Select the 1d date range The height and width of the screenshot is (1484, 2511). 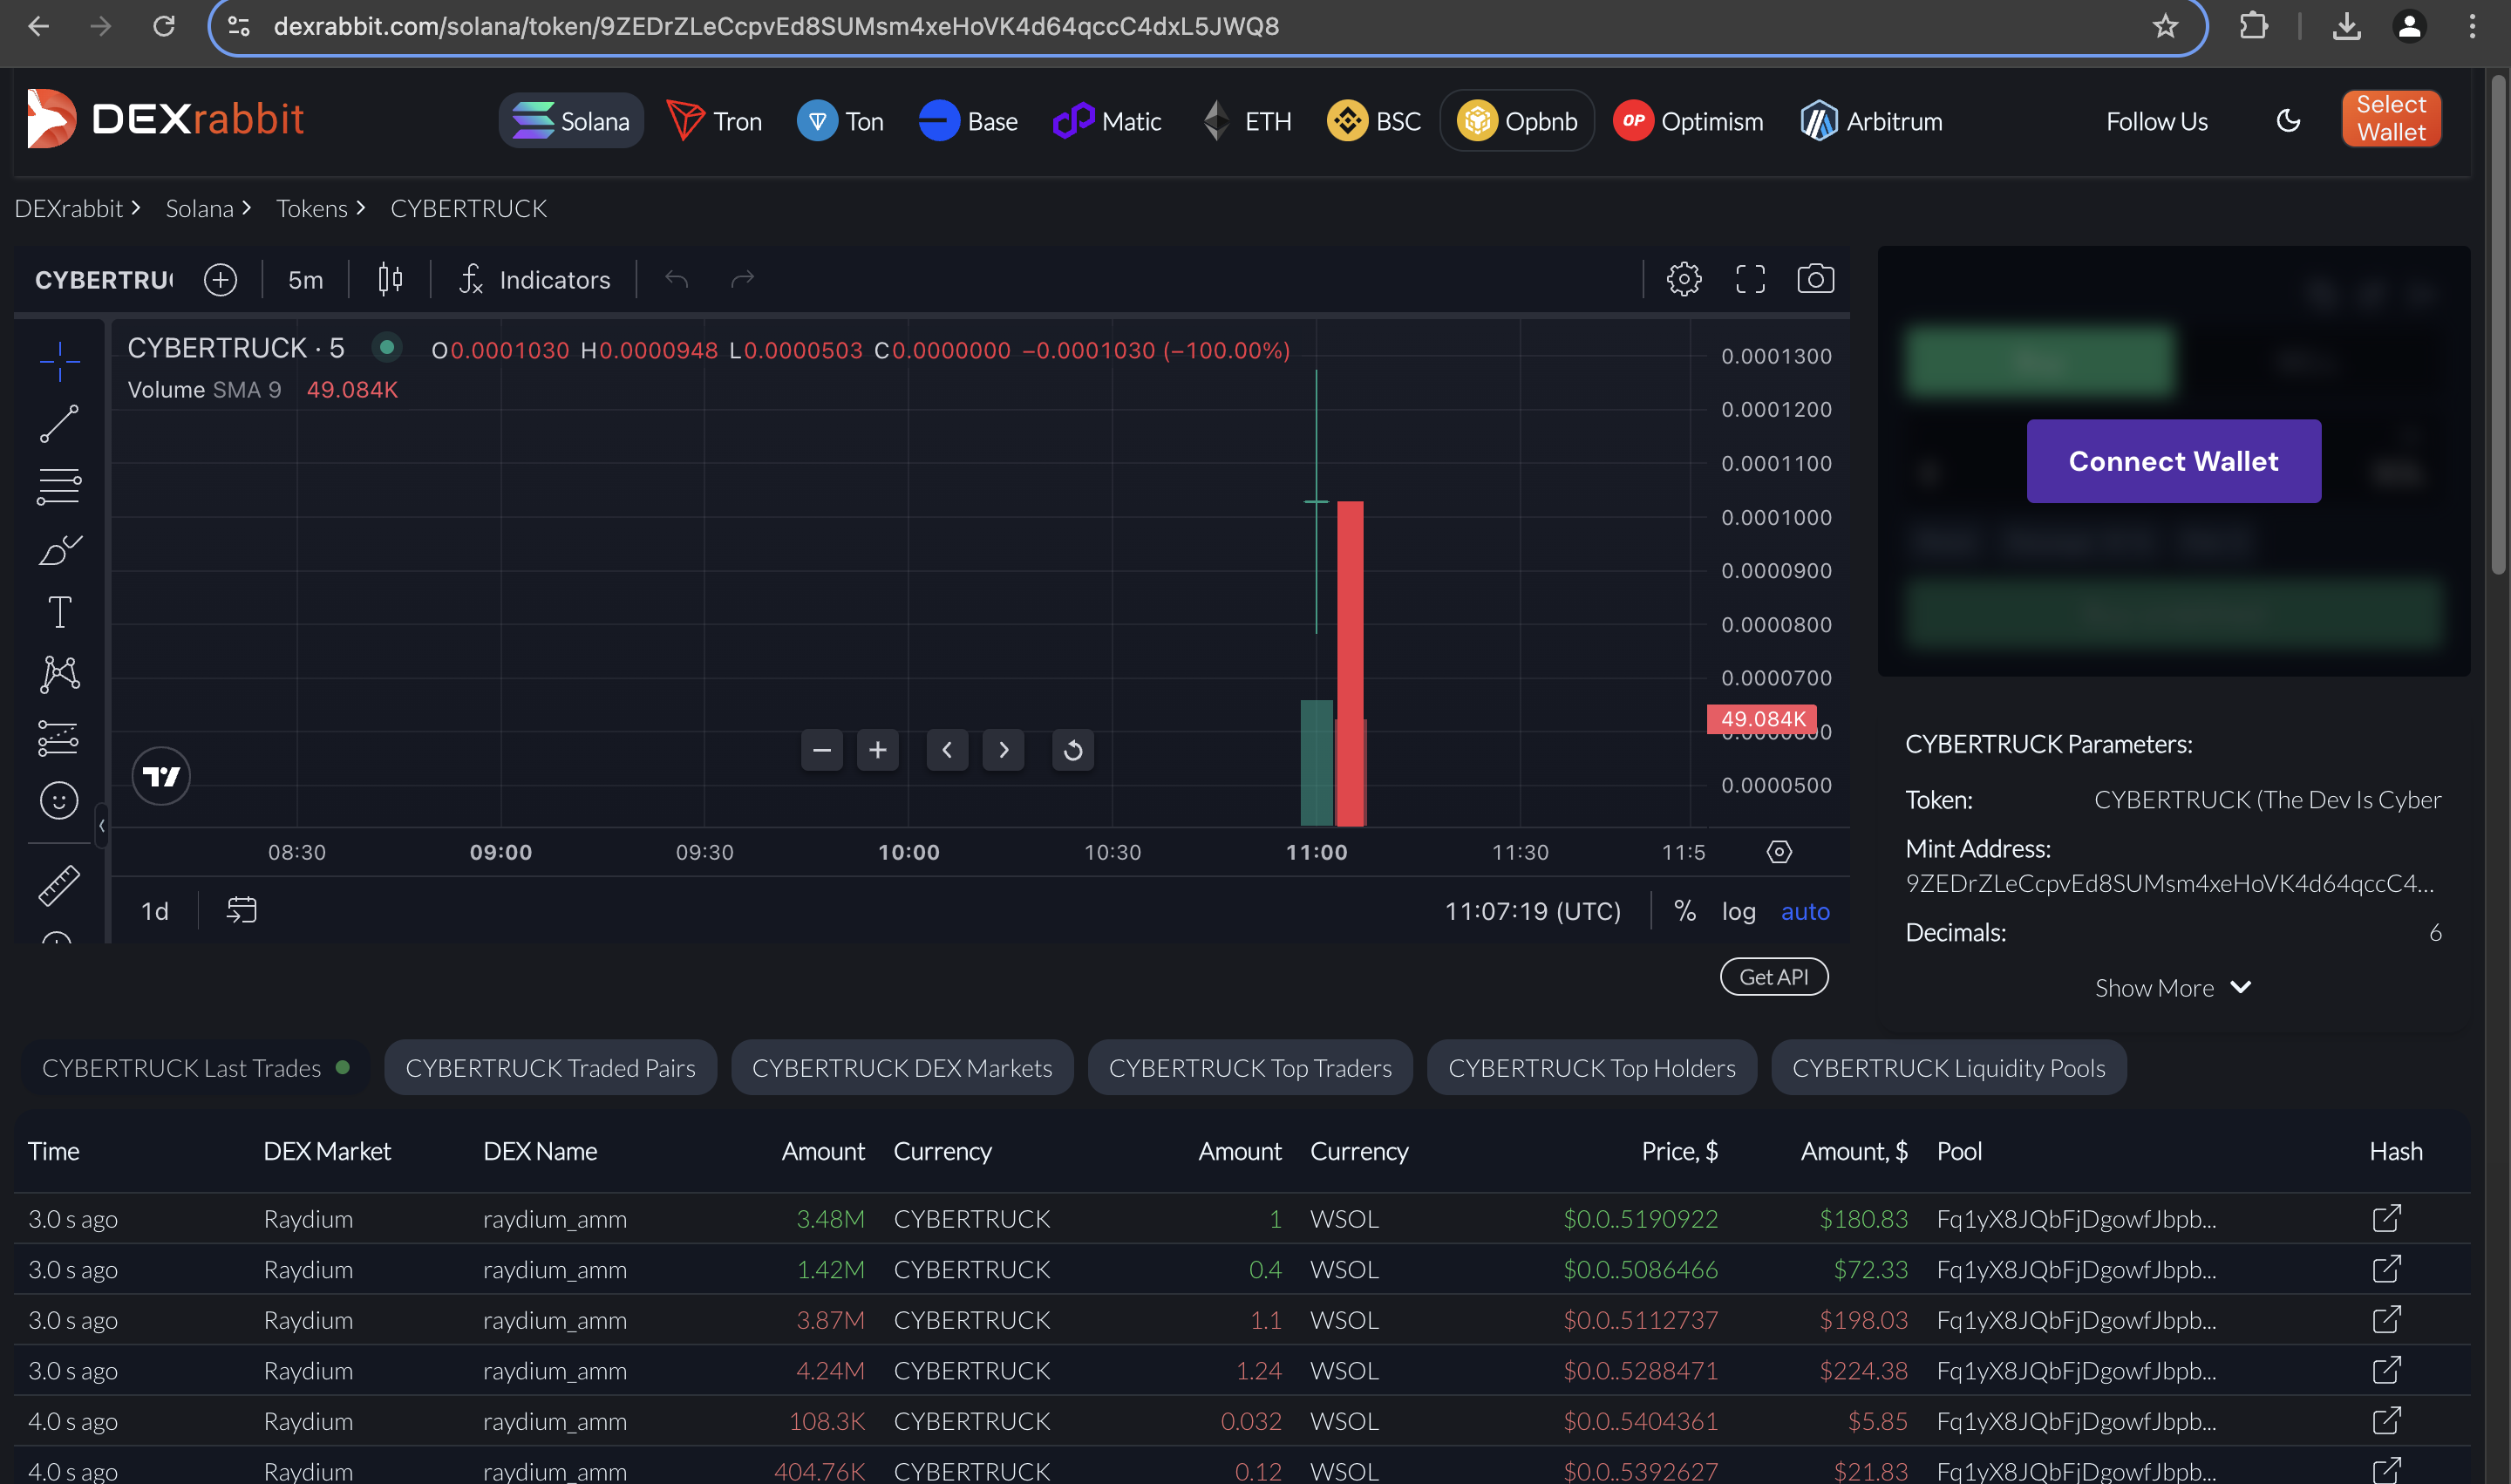tap(155, 911)
